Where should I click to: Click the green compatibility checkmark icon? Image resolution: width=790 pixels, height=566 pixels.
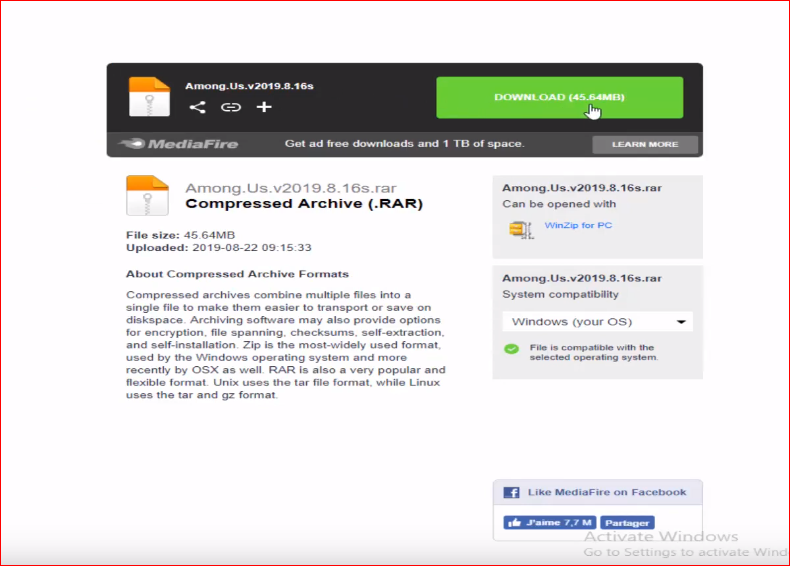pos(511,349)
